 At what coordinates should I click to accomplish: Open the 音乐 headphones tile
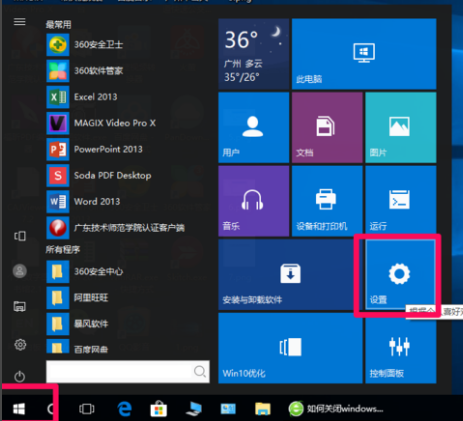click(x=254, y=201)
